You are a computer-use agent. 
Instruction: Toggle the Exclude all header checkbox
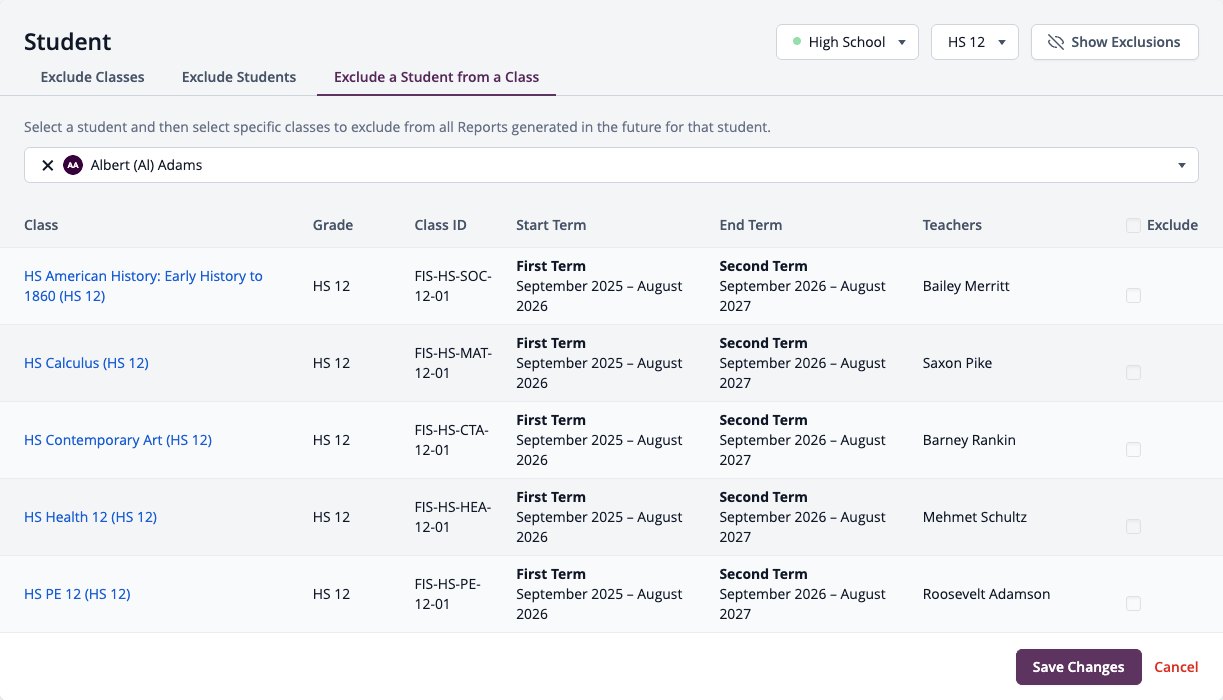pos(1133,226)
